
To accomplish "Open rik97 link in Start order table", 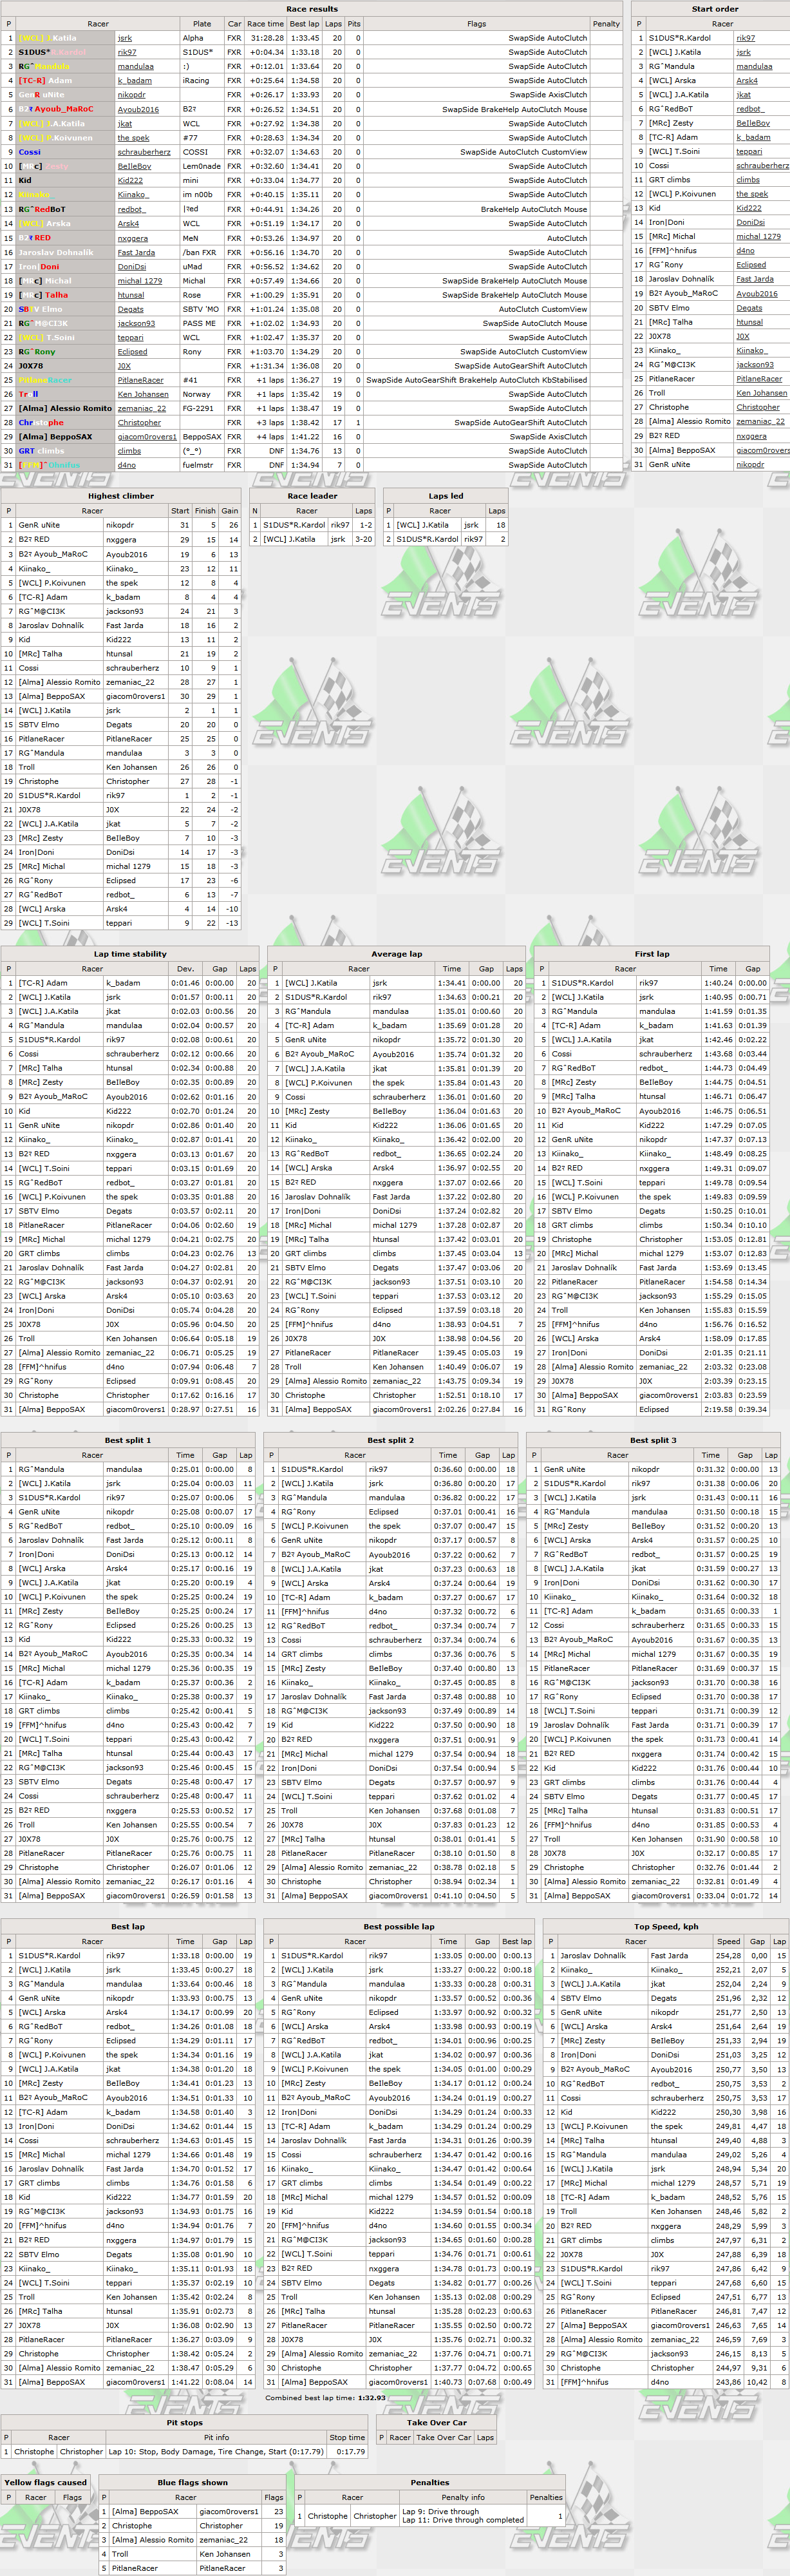I will tap(746, 38).
